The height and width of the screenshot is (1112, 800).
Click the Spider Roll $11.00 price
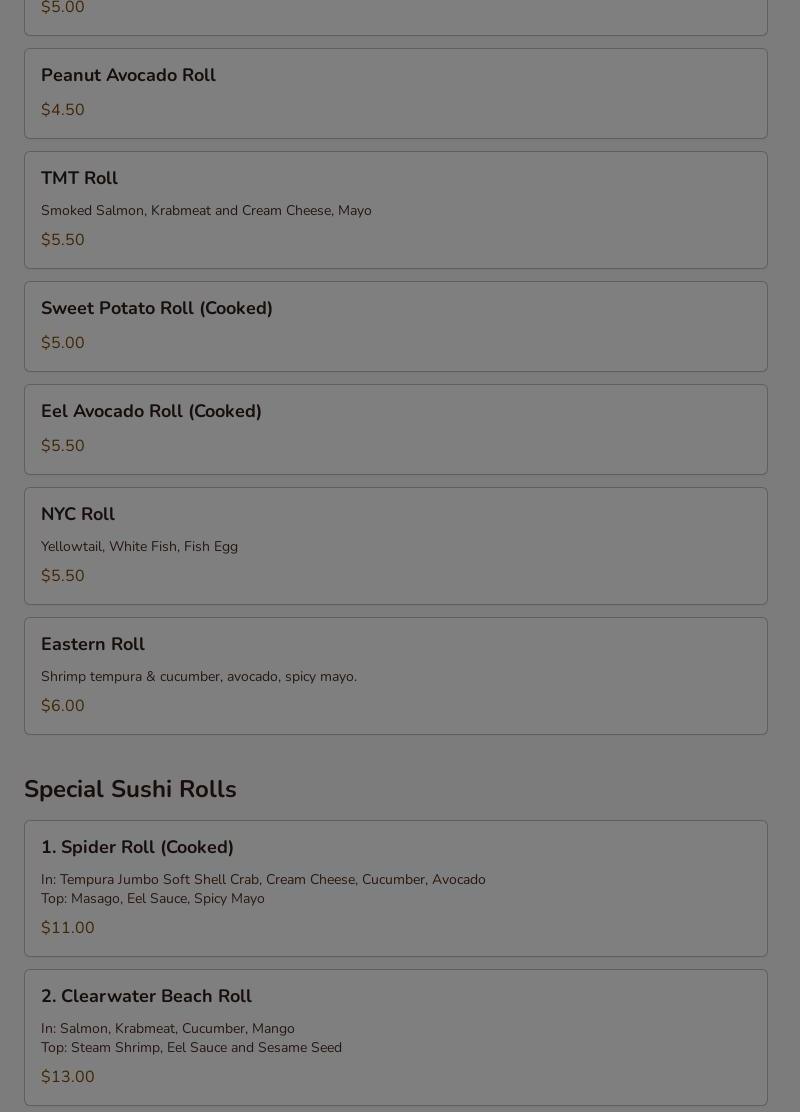(x=67, y=928)
